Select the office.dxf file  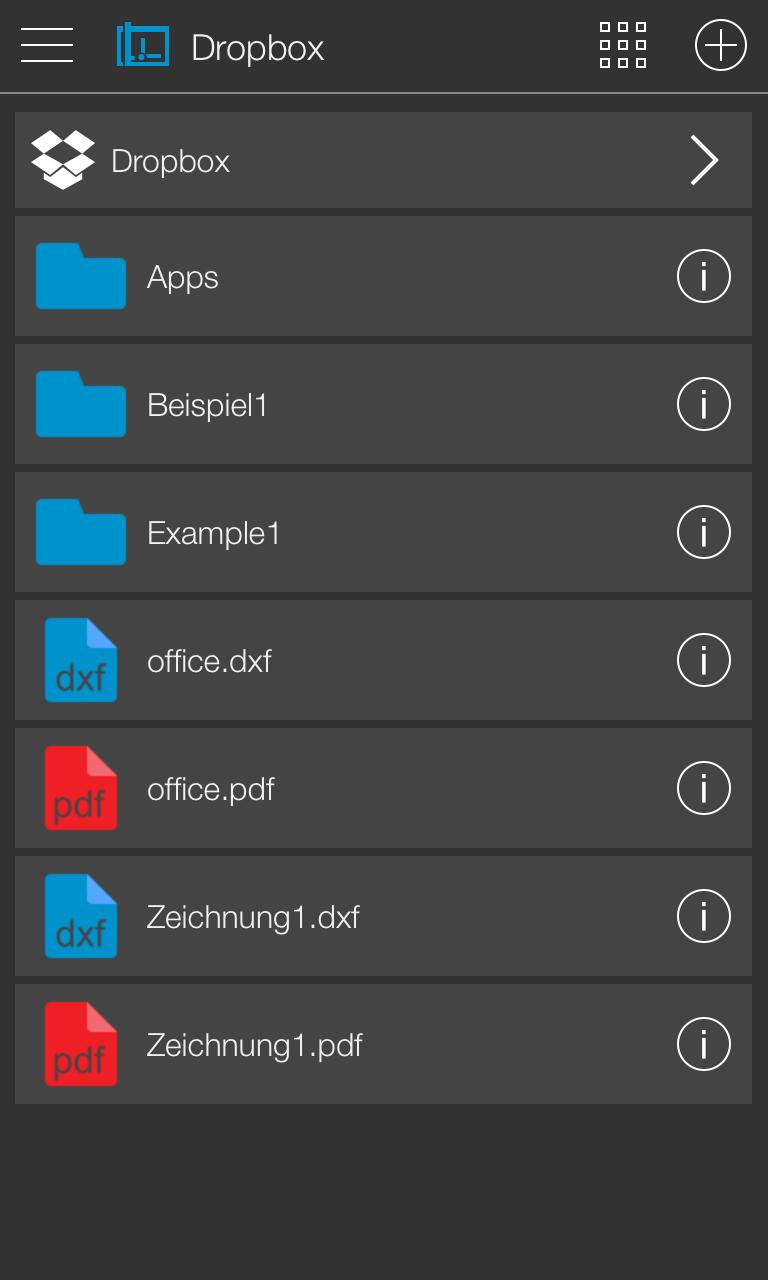(383, 660)
